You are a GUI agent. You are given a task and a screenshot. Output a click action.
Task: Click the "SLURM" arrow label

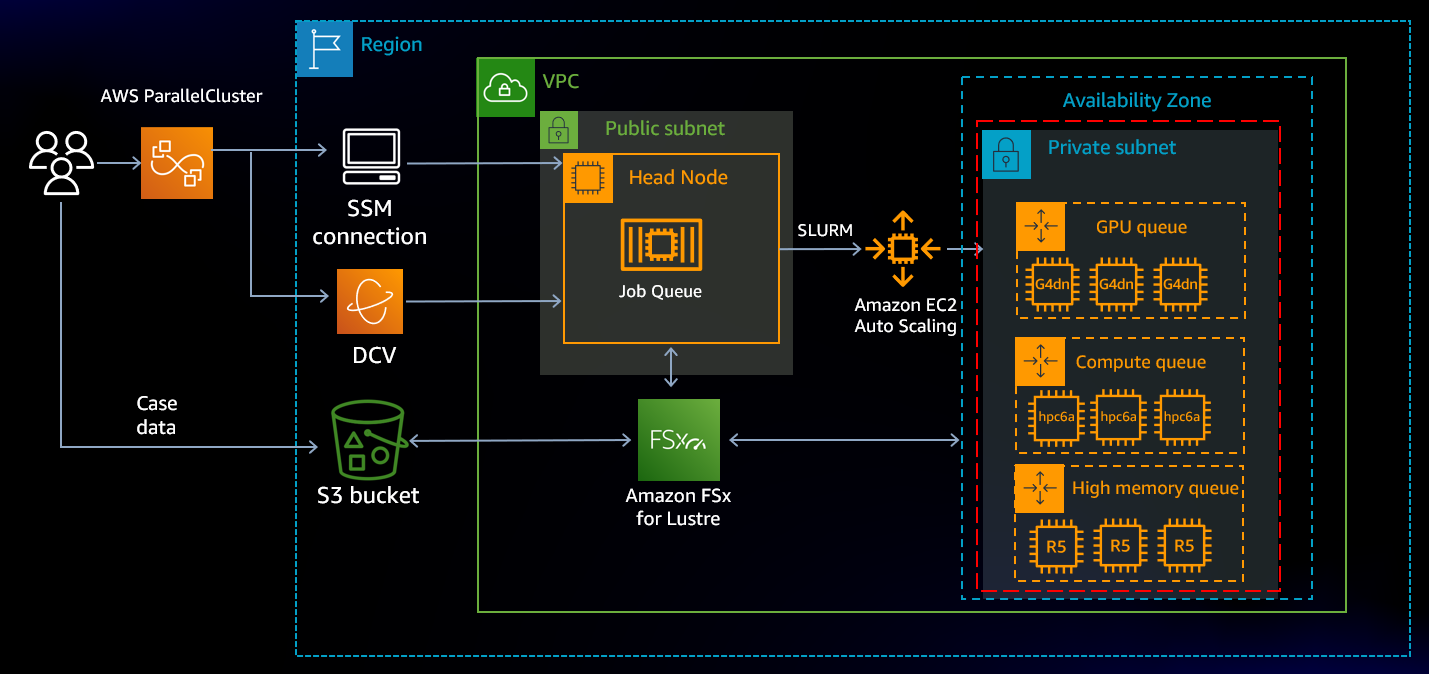click(x=825, y=230)
